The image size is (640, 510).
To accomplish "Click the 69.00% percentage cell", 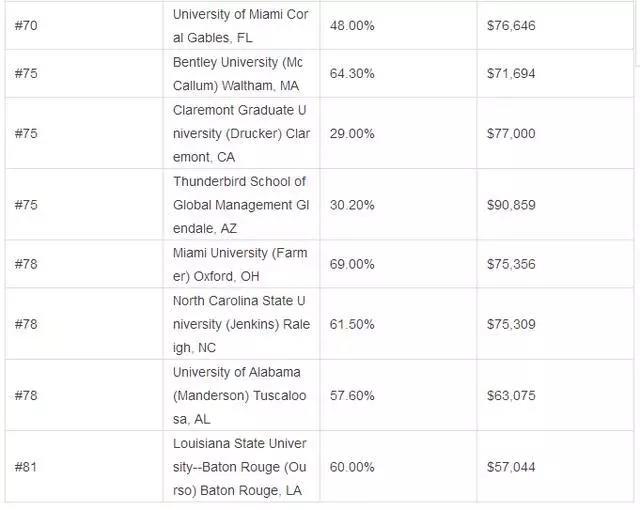I will click(398, 264).
